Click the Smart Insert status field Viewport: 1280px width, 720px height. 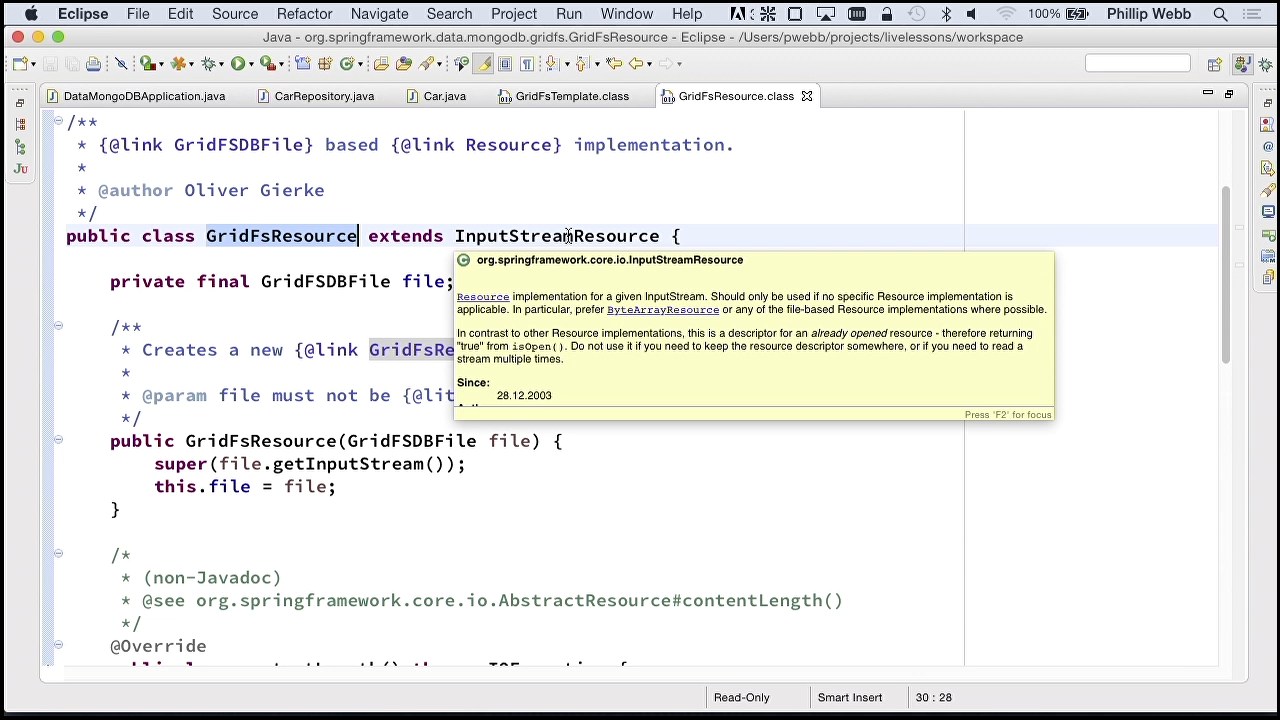850,697
